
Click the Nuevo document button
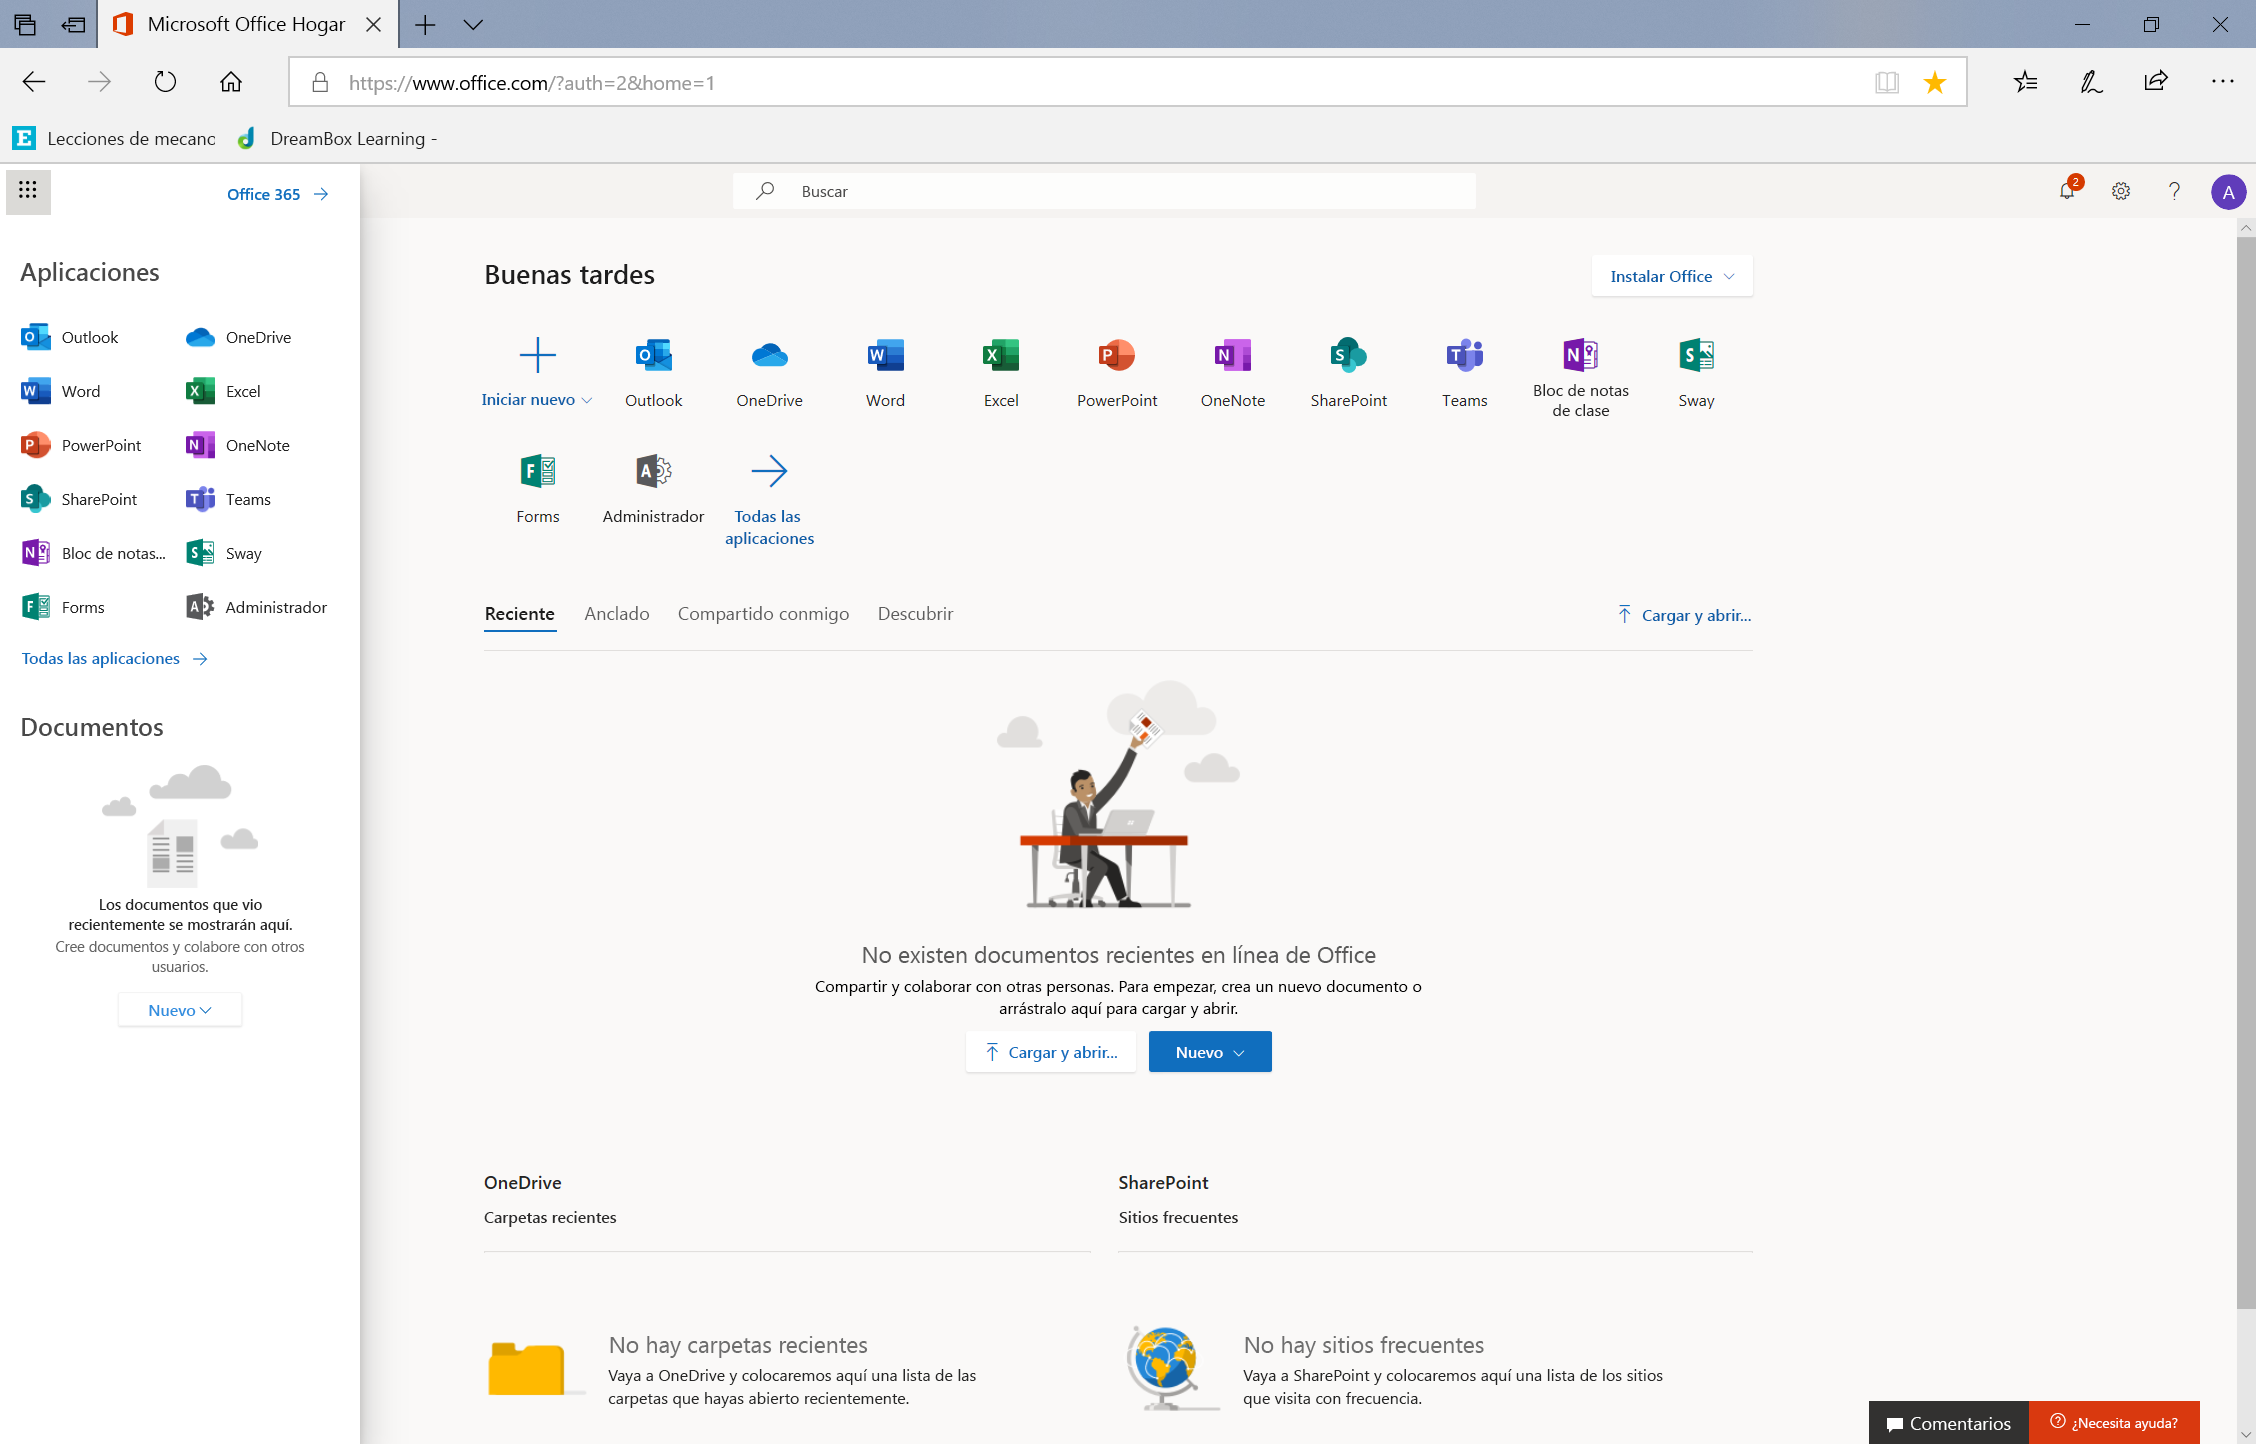tap(1209, 1051)
